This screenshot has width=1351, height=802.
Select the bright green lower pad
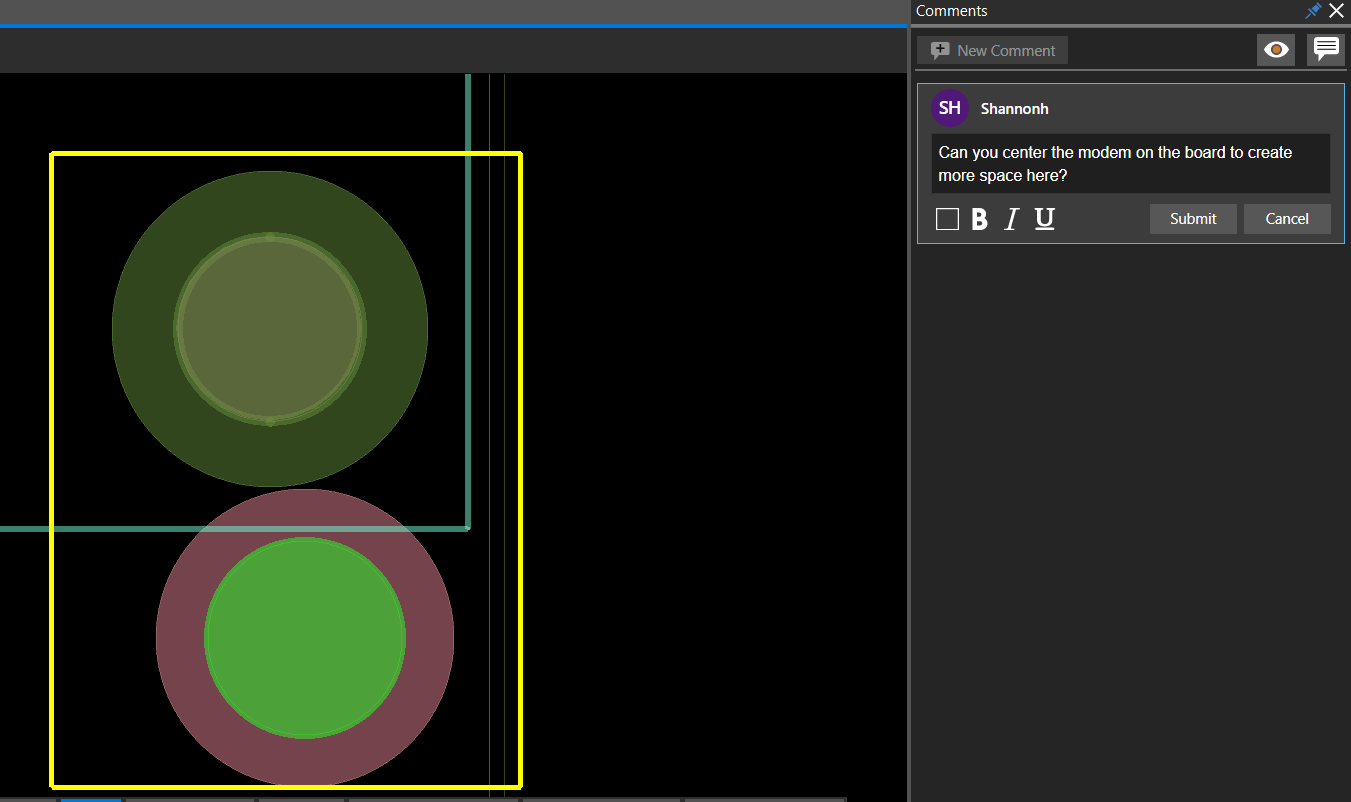pos(305,637)
